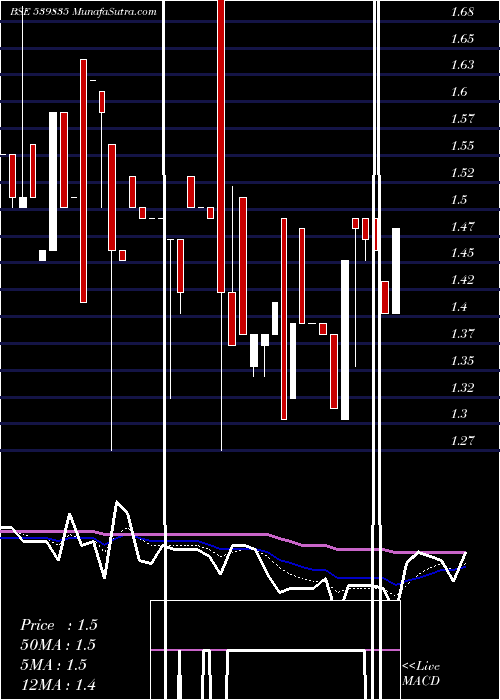500x700 pixels.
Task: Click the BSE MunafaSutra.com chart title
Action: (83, 12)
